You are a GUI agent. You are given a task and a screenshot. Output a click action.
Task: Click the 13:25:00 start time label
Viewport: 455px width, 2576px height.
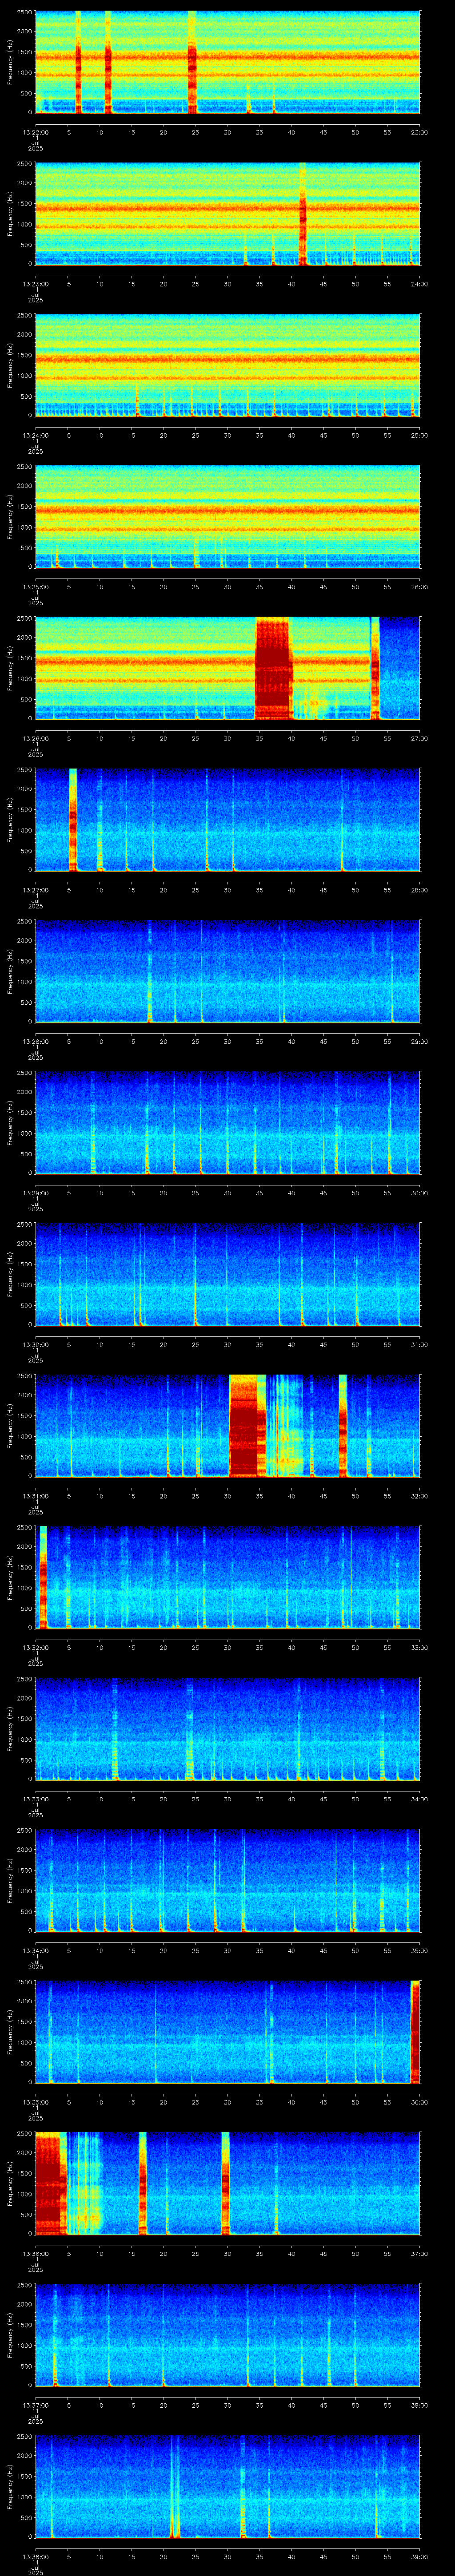[35, 587]
